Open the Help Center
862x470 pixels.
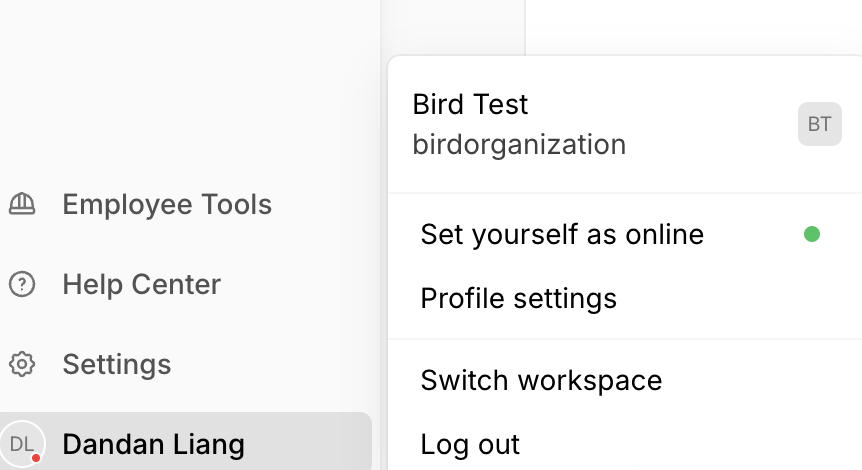pyautogui.click(x=141, y=285)
